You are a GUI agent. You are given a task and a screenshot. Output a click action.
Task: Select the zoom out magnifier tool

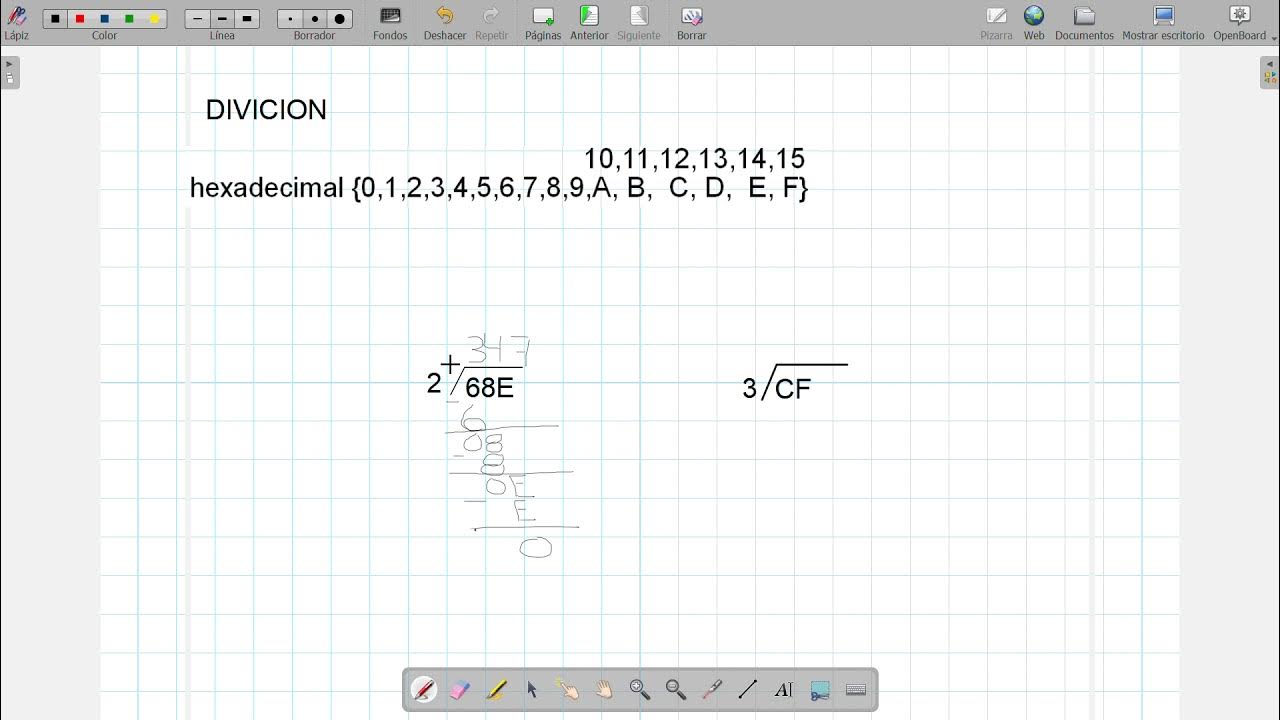[676, 690]
